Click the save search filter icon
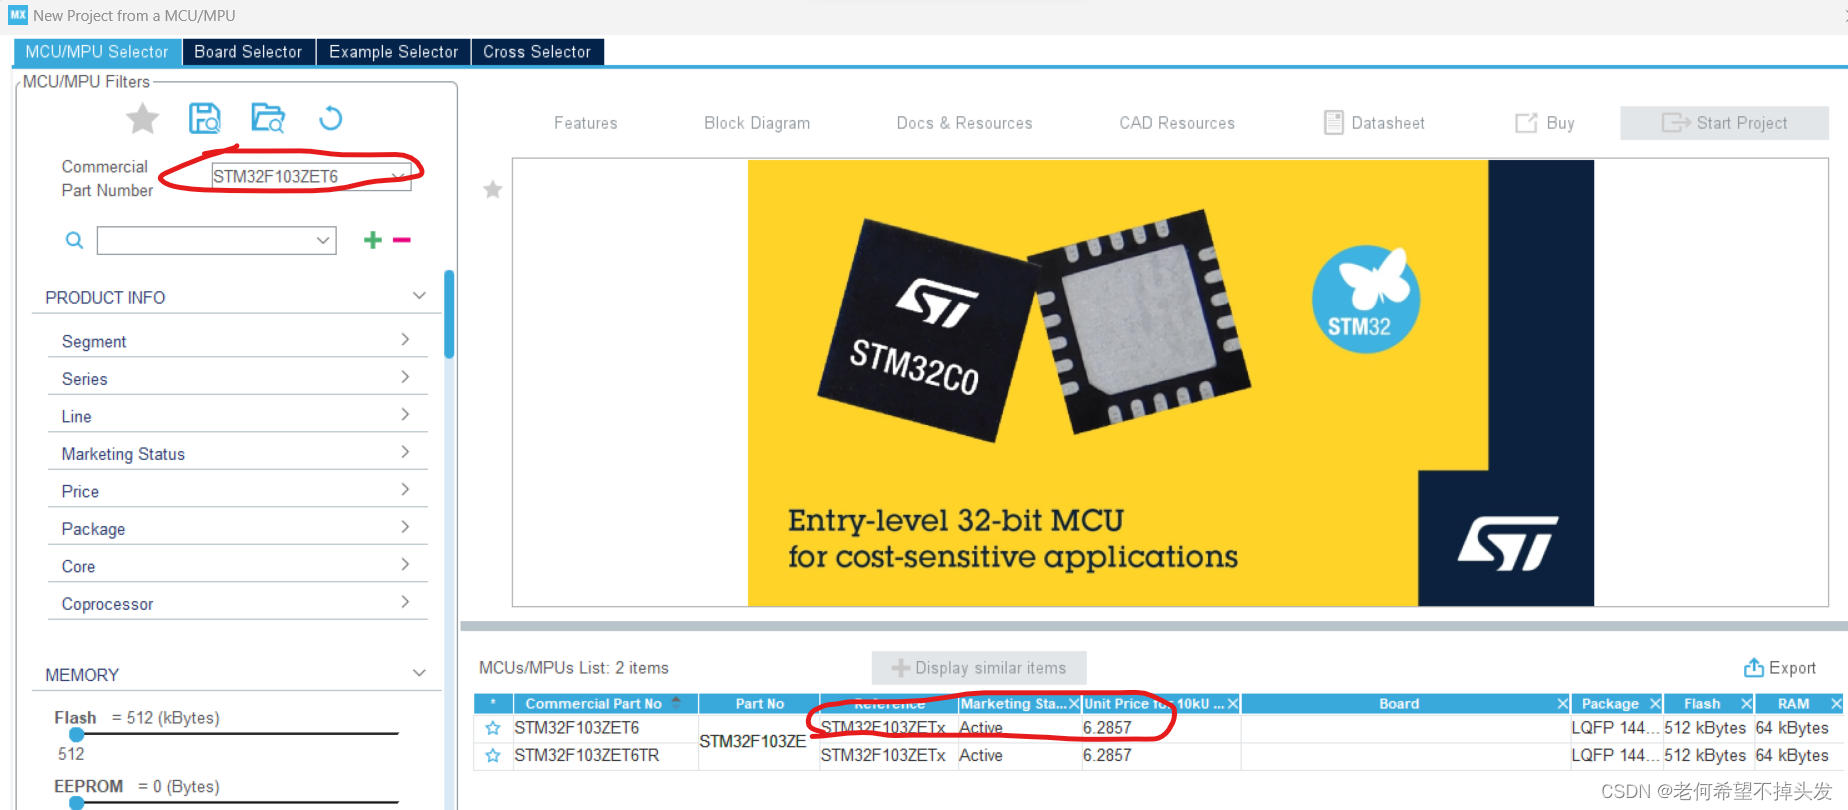The image size is (1848, 810). 205,118
